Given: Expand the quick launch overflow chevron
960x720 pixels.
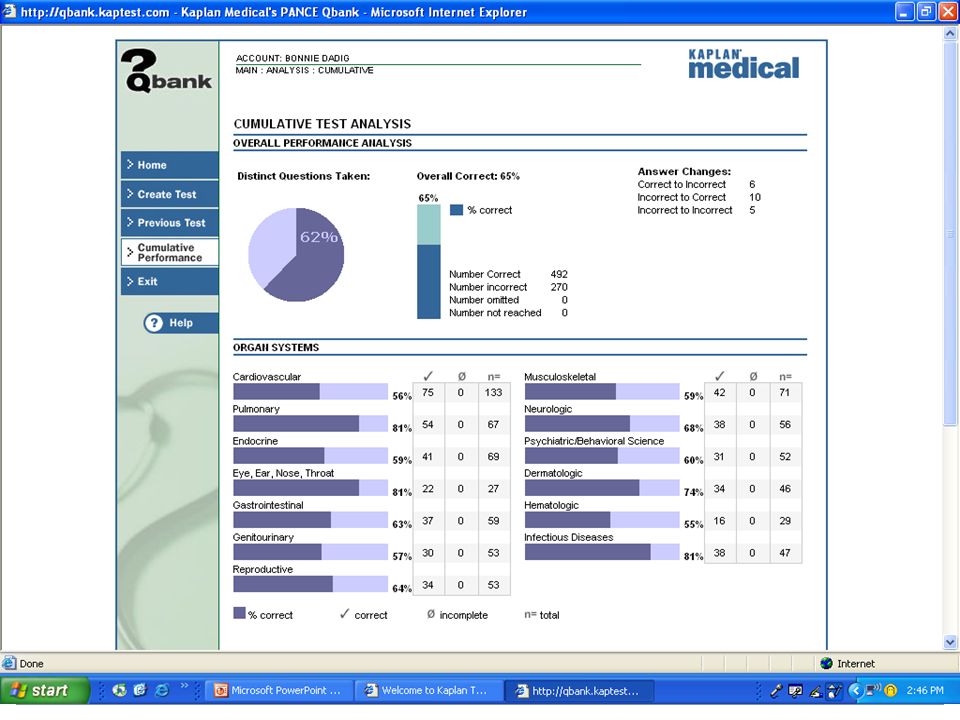Looking at the screenshot, I should click(x=184, y=686).
